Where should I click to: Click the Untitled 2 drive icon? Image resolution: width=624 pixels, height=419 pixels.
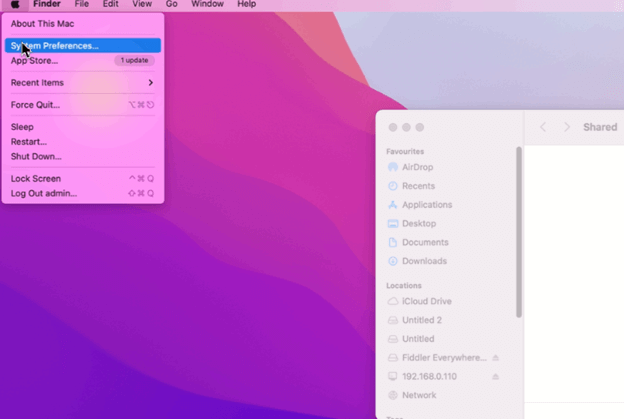(x=393, y=320)
